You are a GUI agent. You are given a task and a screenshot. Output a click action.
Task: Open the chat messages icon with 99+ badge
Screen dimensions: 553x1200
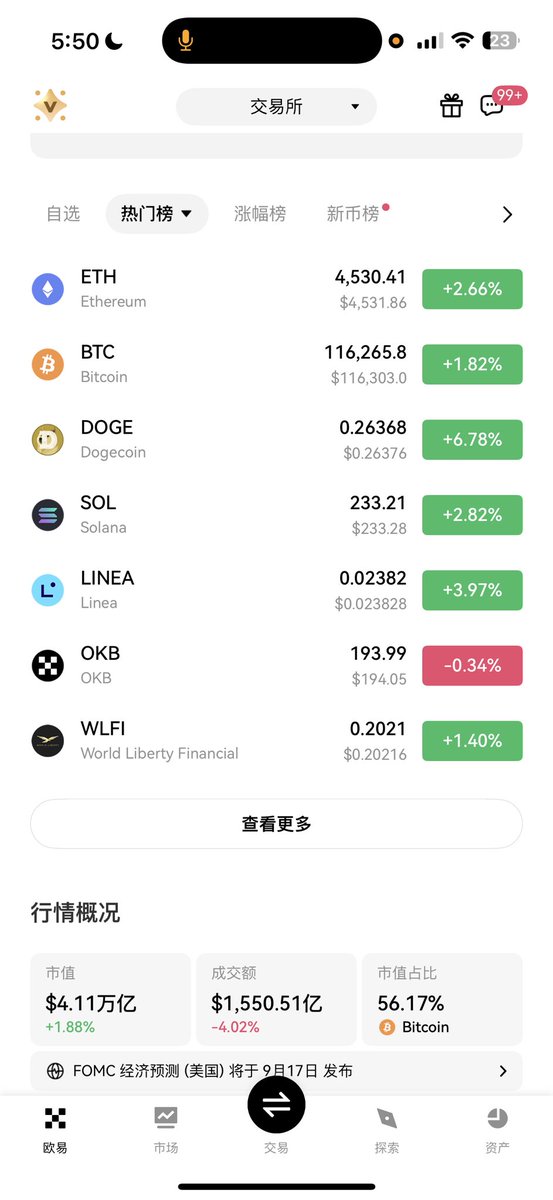[x=492, y=105]
